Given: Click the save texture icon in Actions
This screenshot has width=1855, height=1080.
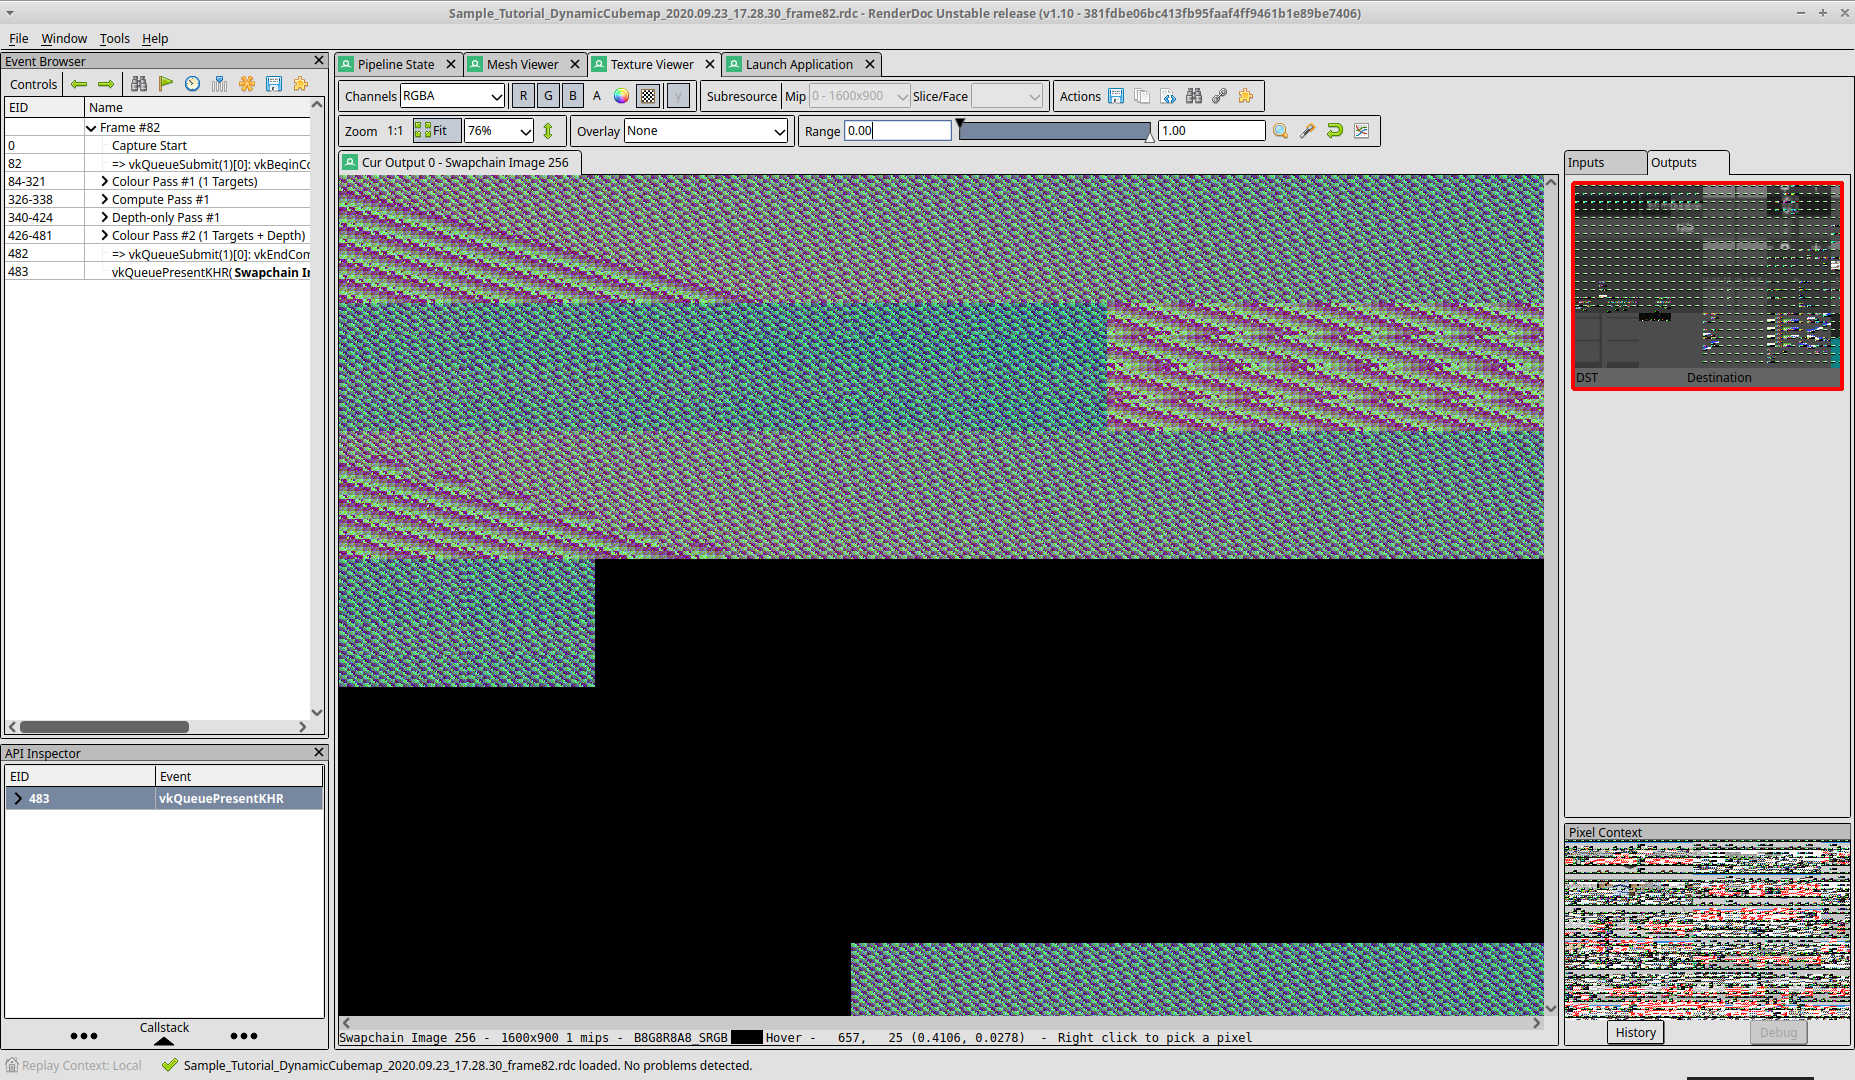Looking at the screenshot, I should pos(1117,95).
